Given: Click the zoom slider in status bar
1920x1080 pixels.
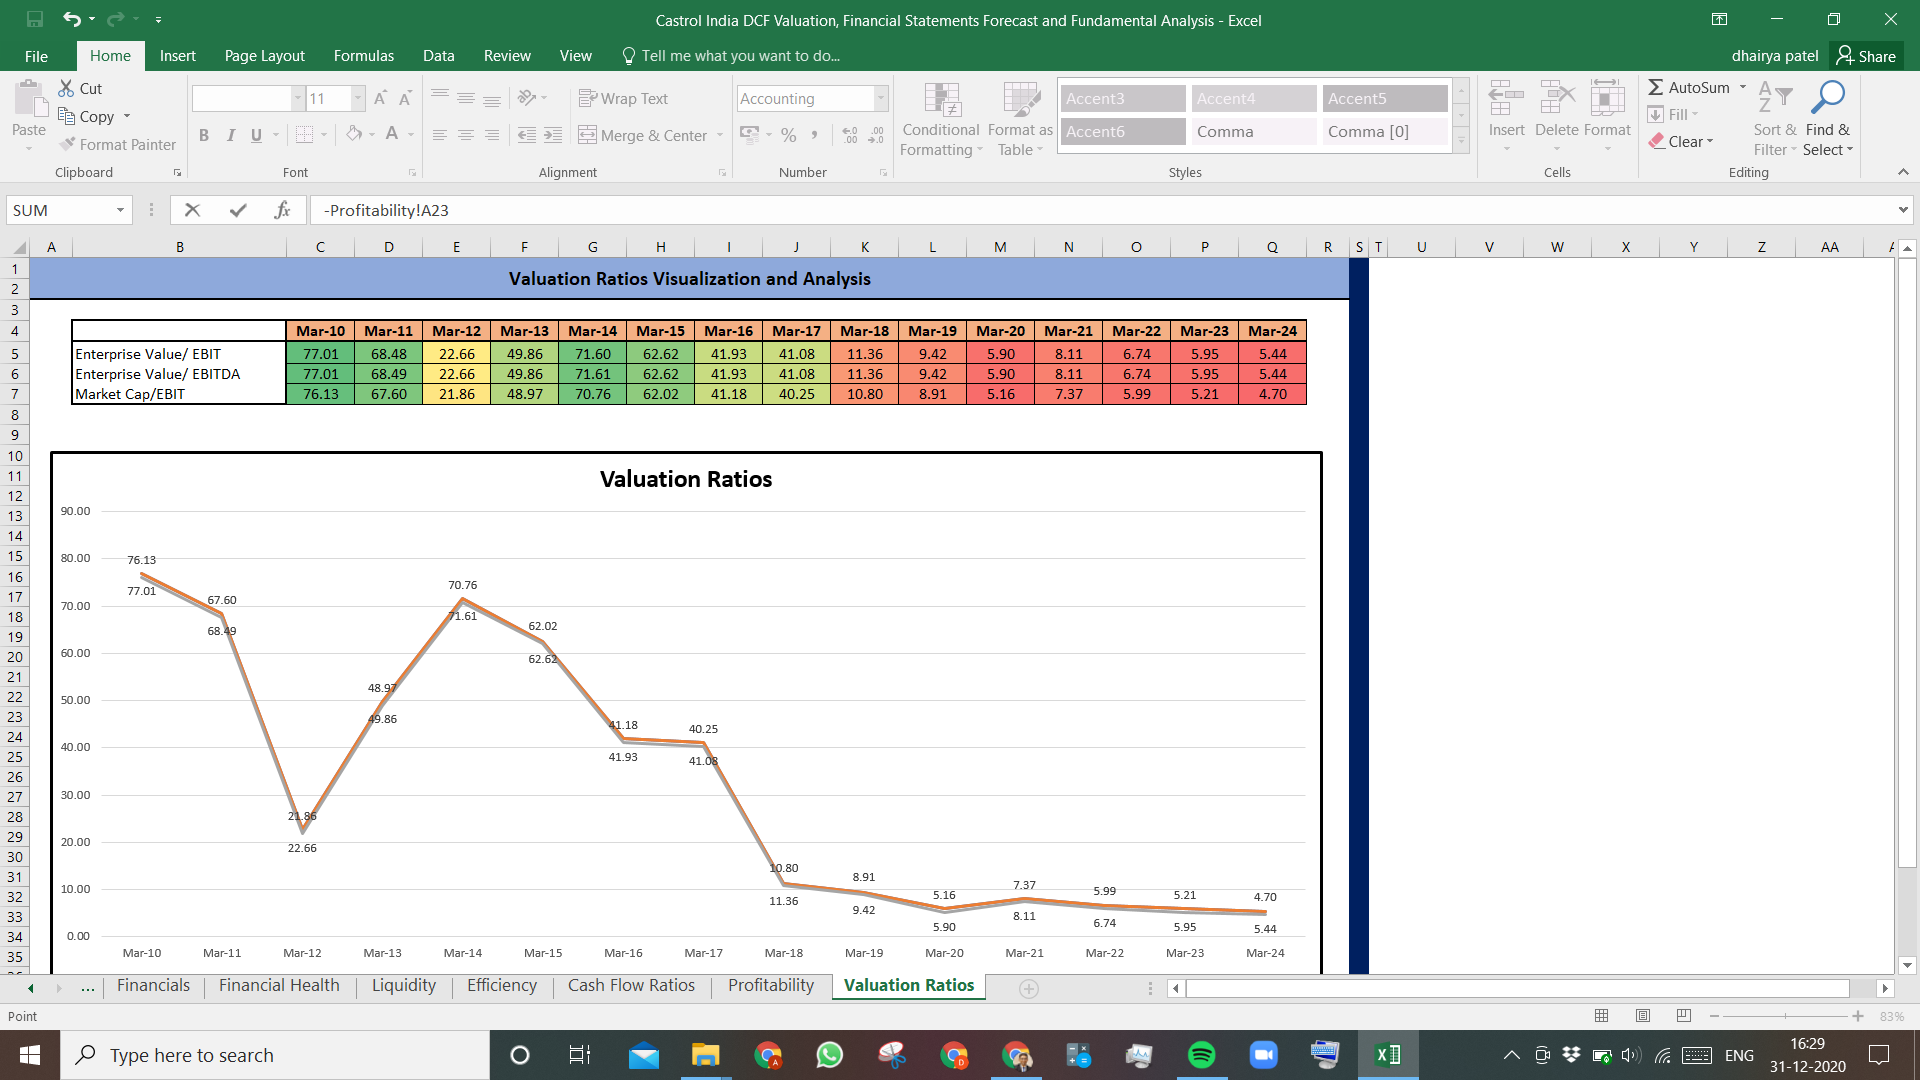Looking at the screenshot, I should [x=1786, y=1016].
